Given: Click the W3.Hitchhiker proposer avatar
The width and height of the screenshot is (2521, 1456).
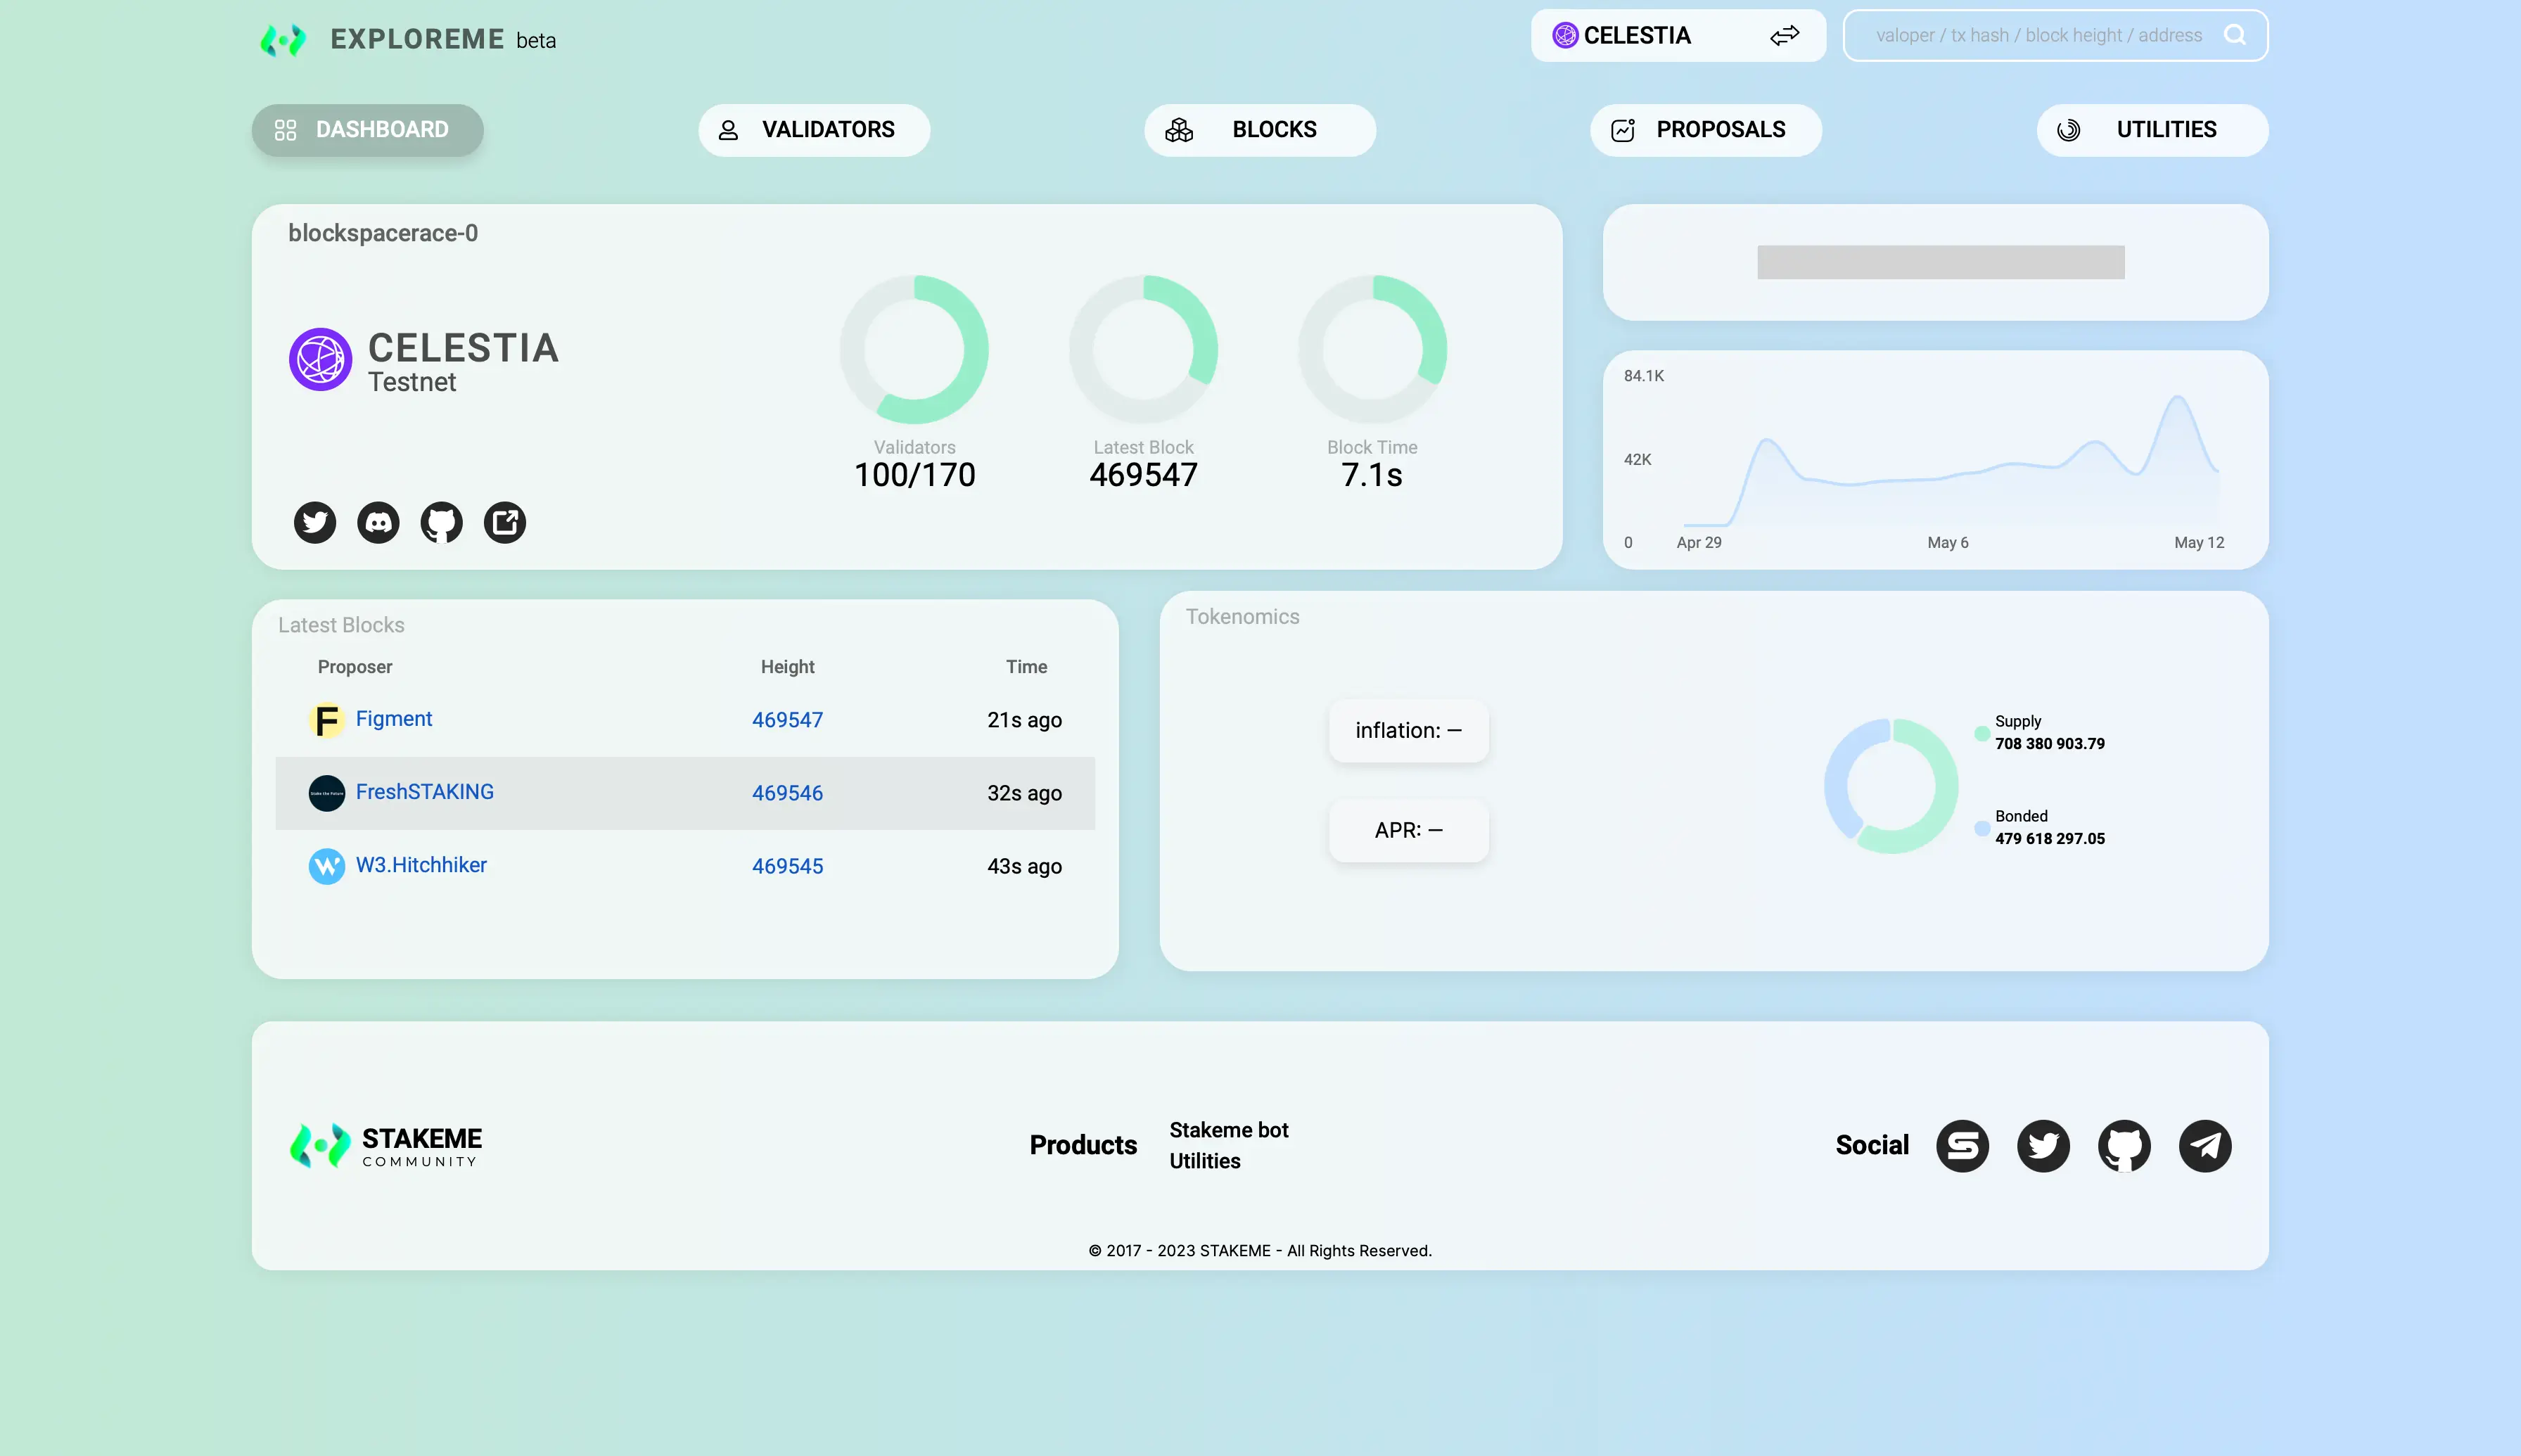Looking at the screenshot, I should [x=326, y=866].
